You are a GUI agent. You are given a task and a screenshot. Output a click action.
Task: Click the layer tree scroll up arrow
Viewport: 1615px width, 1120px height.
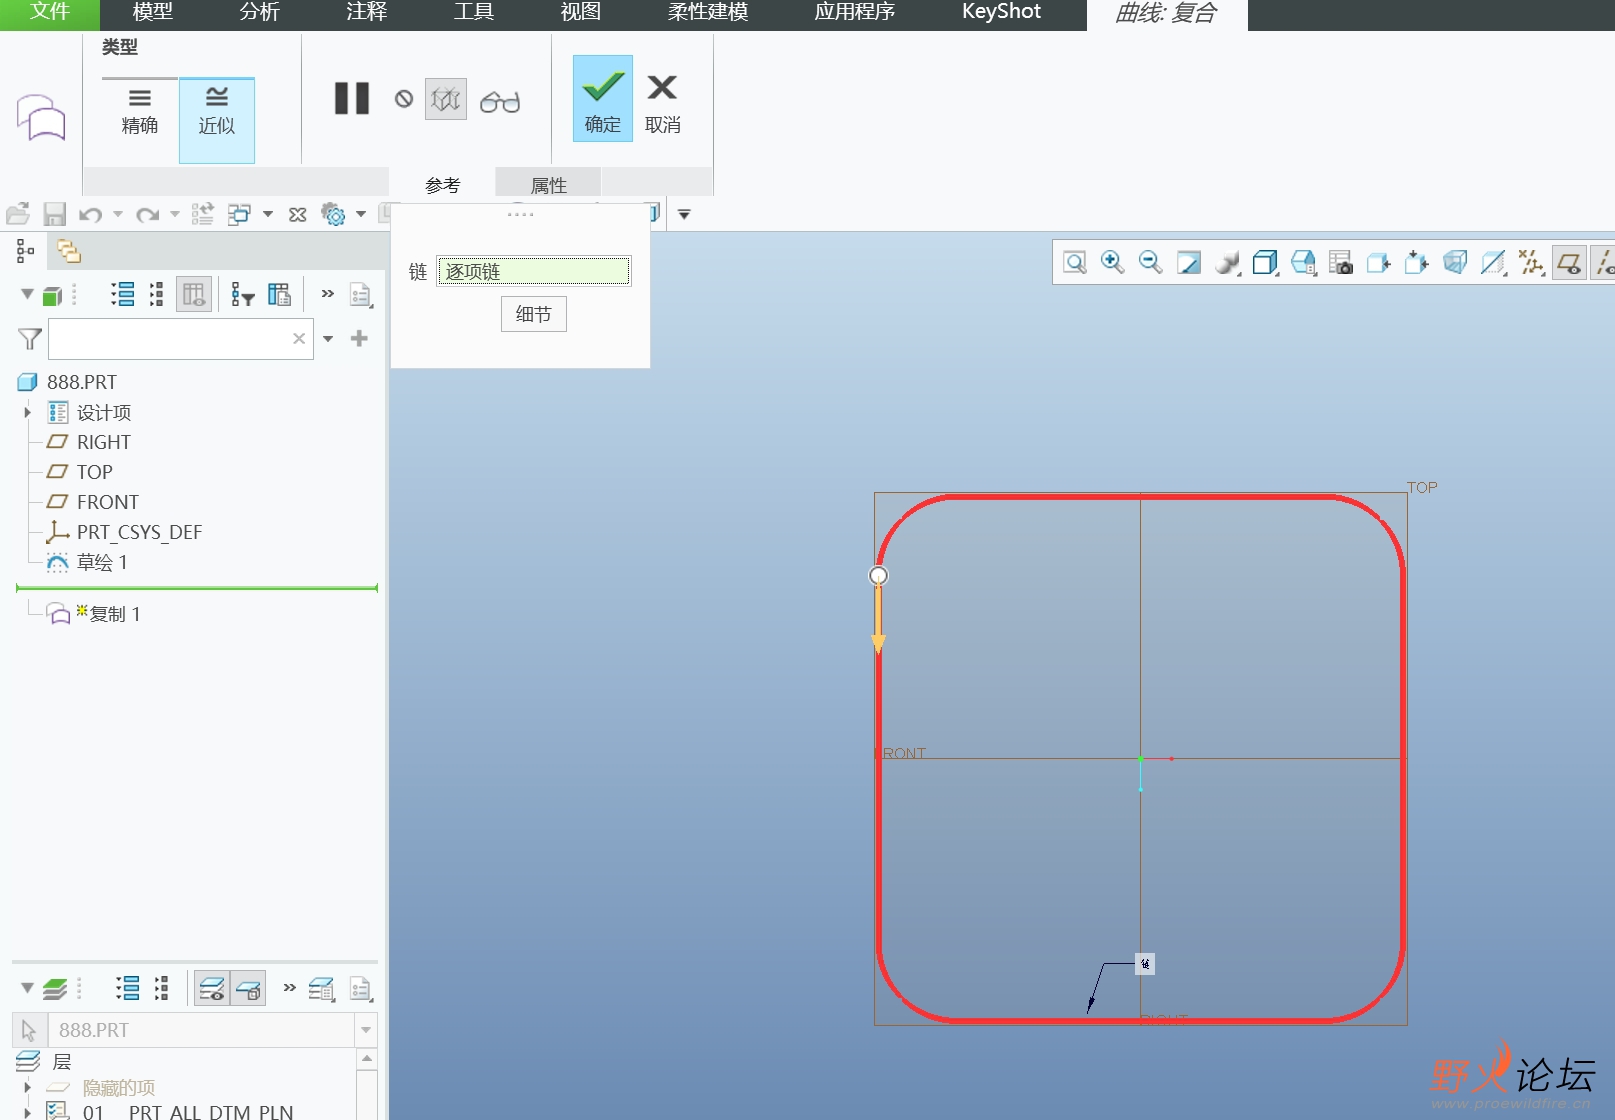point(367,1058)
